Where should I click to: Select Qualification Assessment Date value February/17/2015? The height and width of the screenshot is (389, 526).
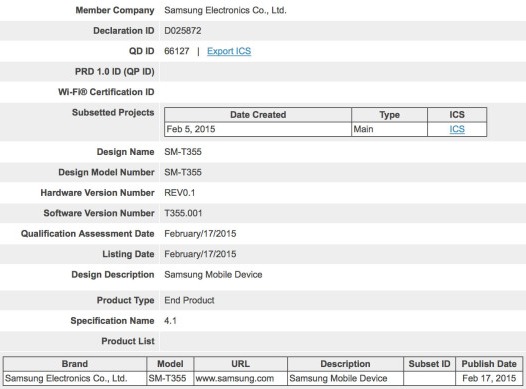tap(200, 234)
